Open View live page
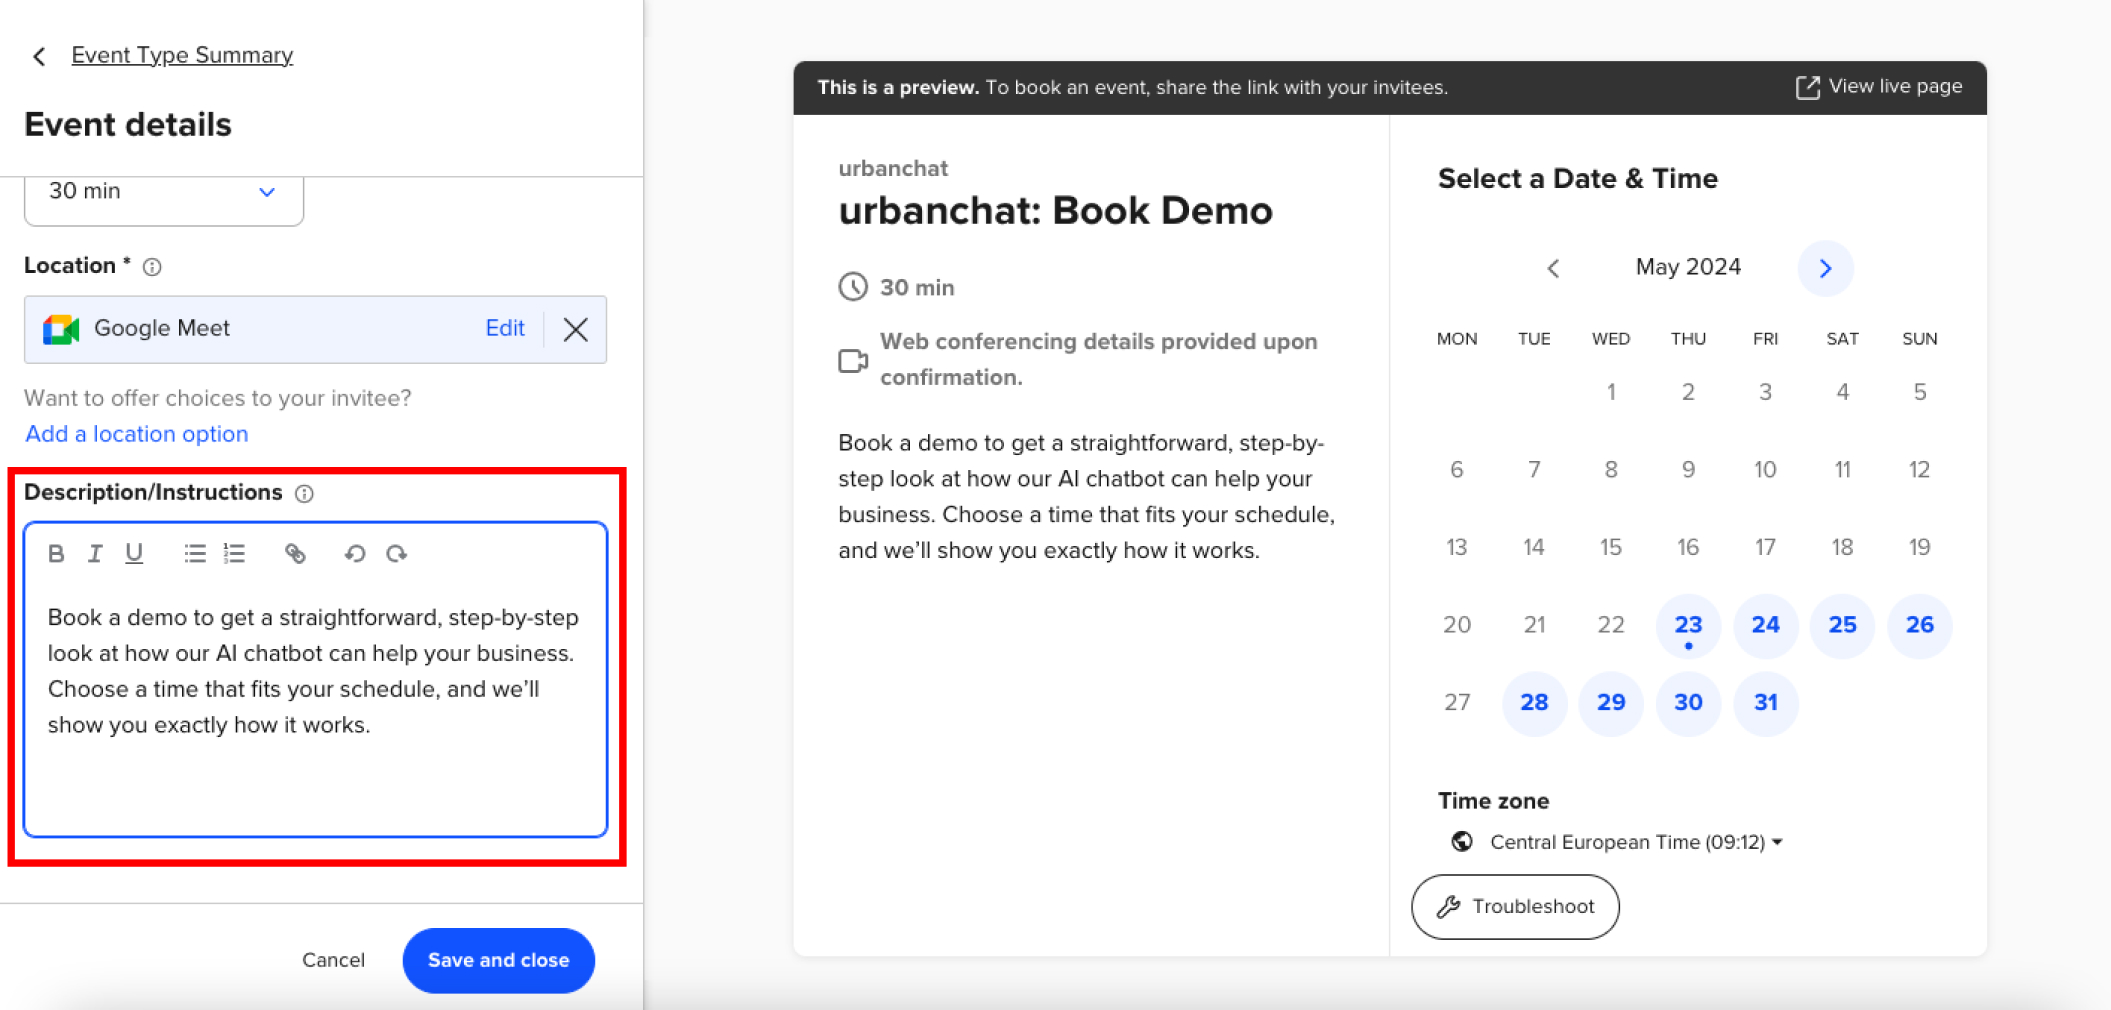Image resolution: width=2111 pixels, height=1010 pixels. [1879, 87]
